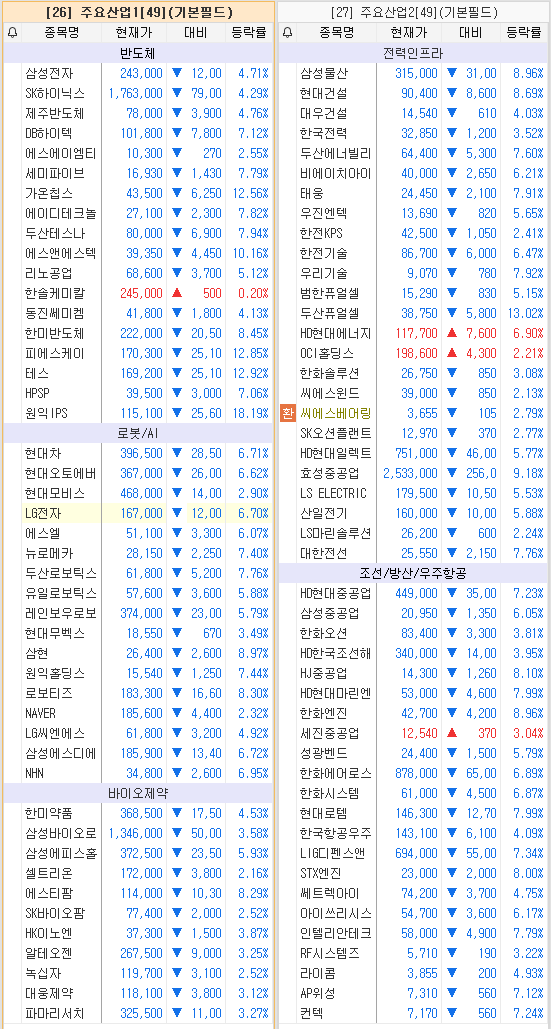Select the 두산퓨얼셀 stock name

pyautogui.click(x=329, y=314)
